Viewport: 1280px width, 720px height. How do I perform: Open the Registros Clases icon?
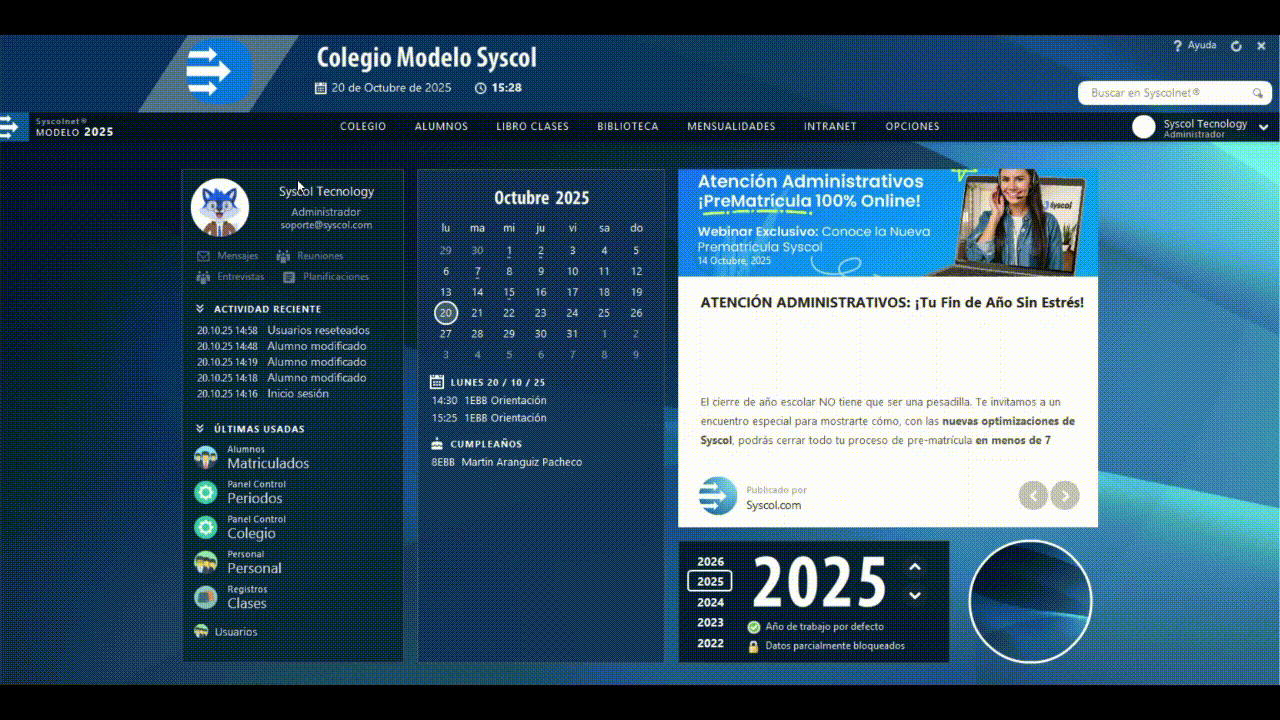click(x=206, y=597)
